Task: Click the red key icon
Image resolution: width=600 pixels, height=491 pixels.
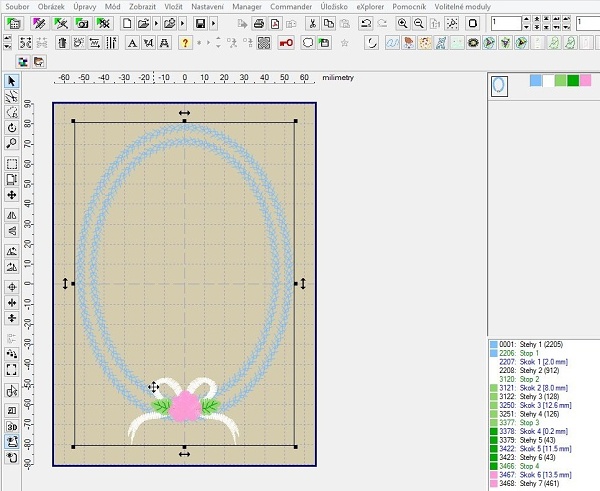Action: 287,42
